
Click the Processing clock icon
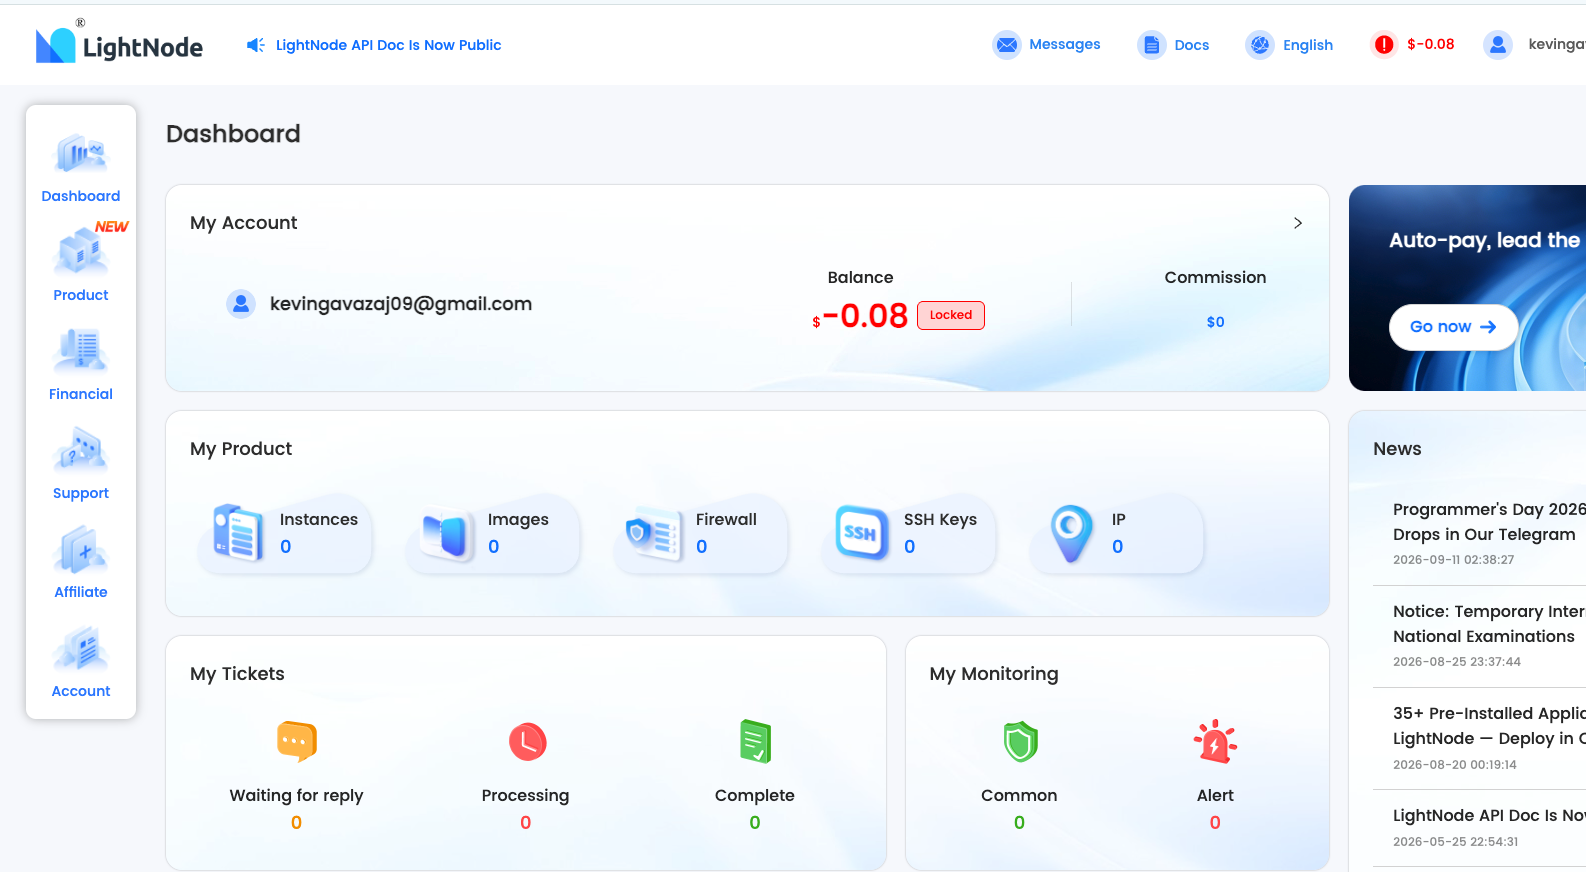point(527,742)
